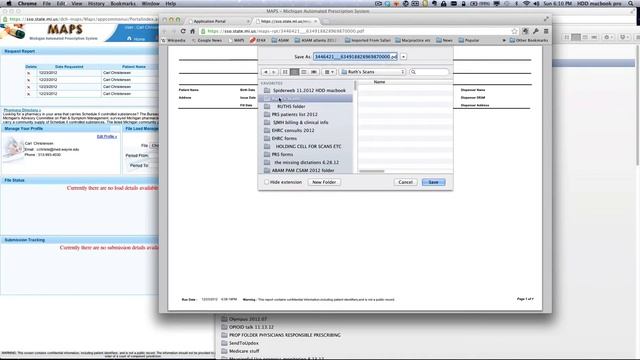Viewport: 640px width, 360px height.
Task: Collapse the save dialog using the arrow beside filename
Action: [403, 57]
